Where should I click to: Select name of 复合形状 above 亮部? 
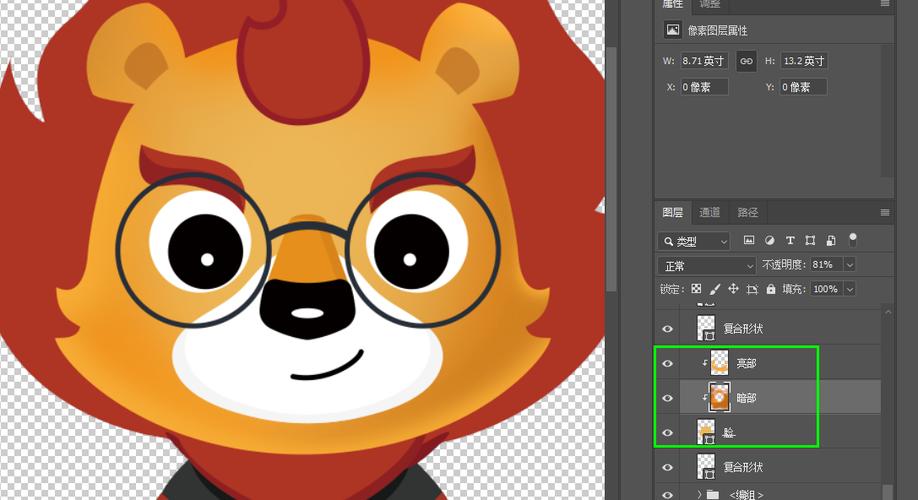pyautogui.click(x=743, y=329)
